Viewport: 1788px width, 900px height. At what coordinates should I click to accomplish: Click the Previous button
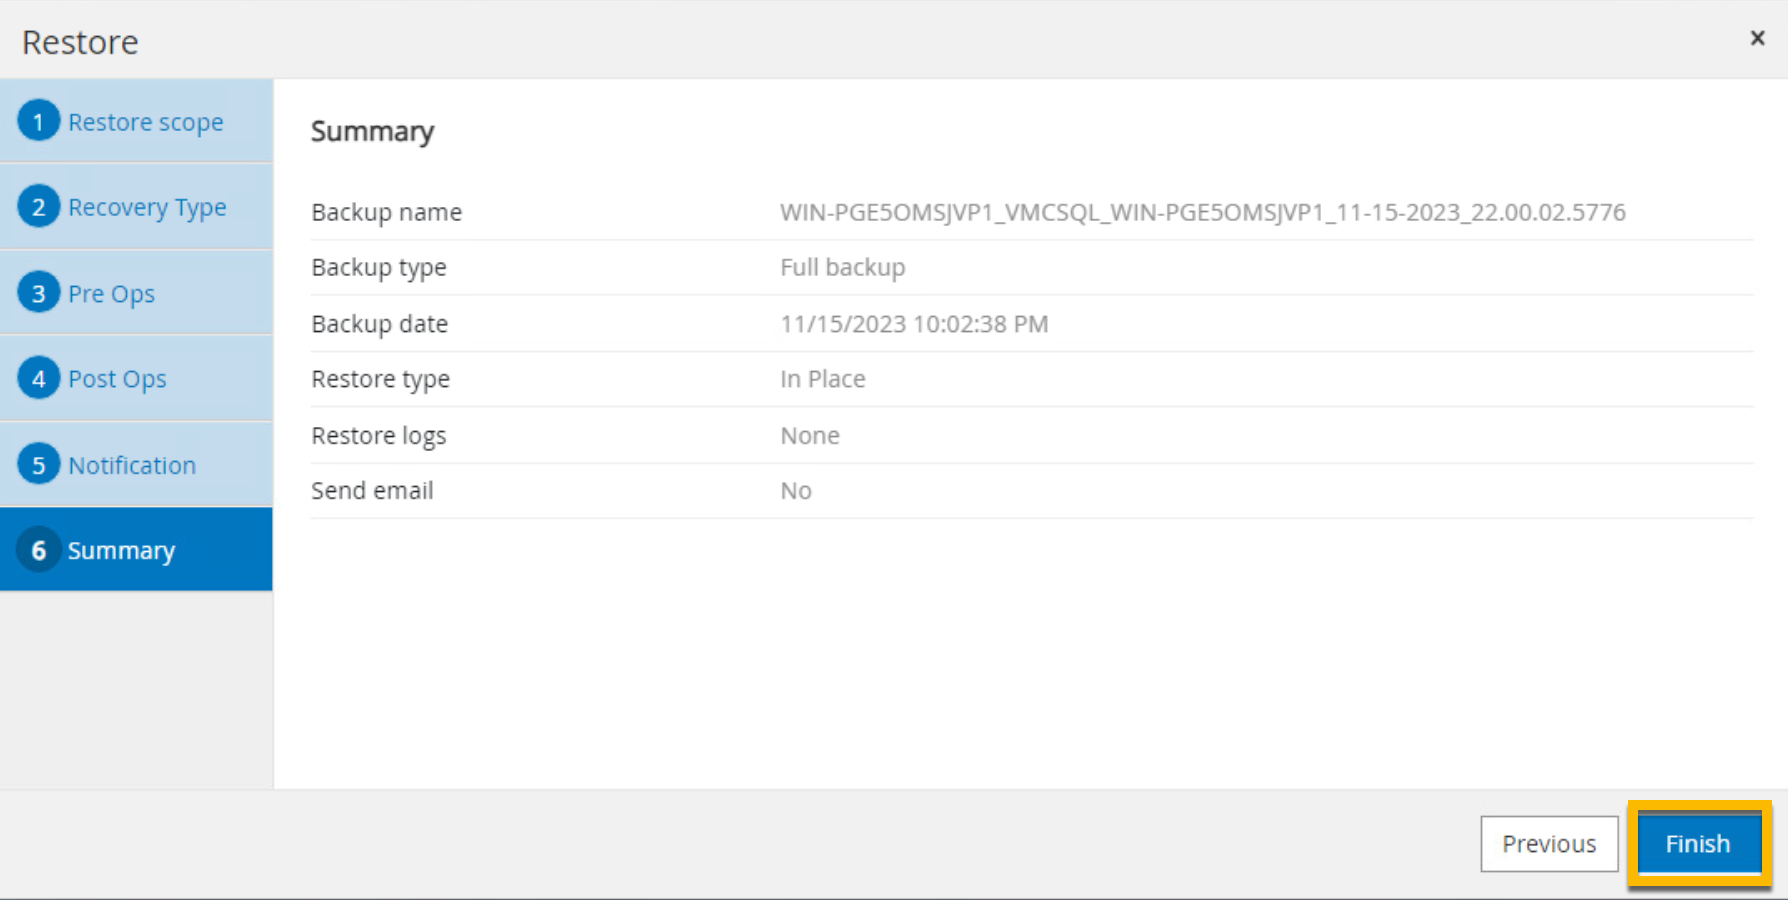[x=1549, y=844]
